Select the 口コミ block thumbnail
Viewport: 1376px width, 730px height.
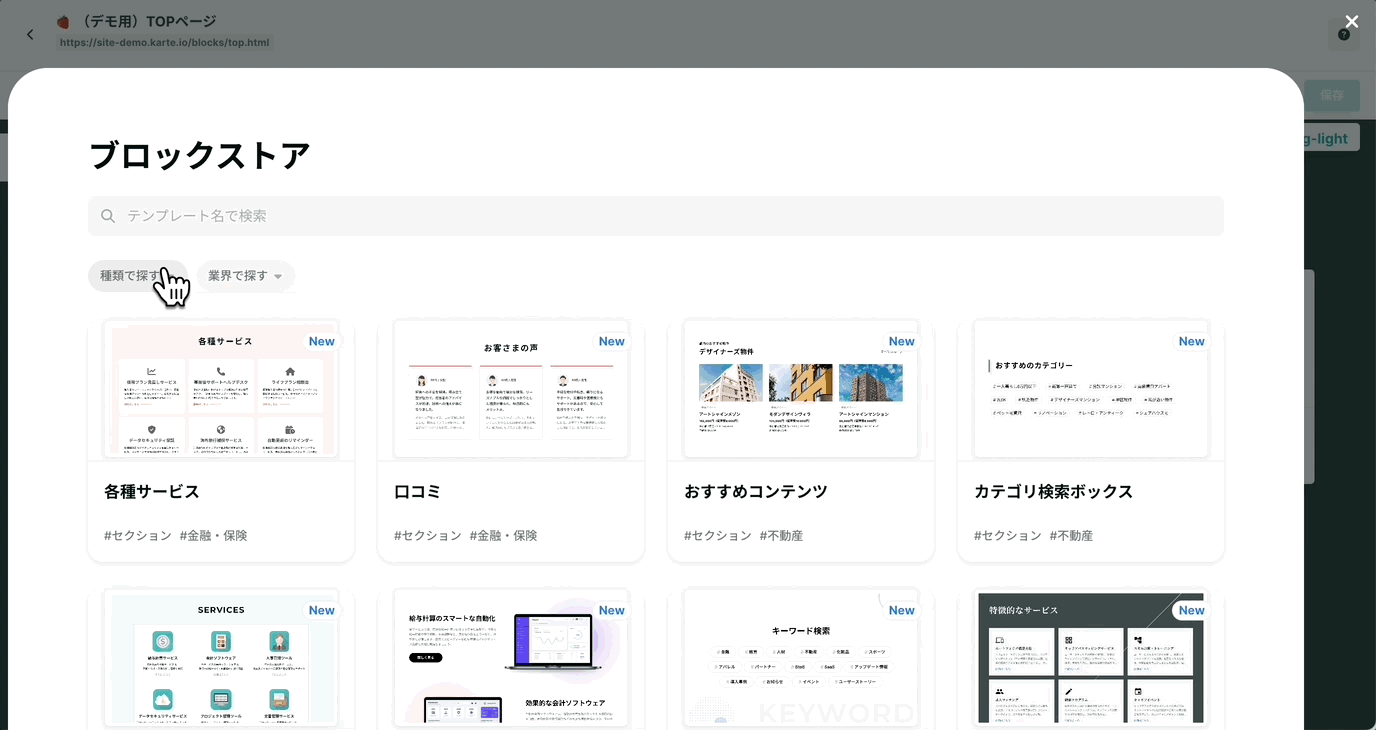pos(511,390)
